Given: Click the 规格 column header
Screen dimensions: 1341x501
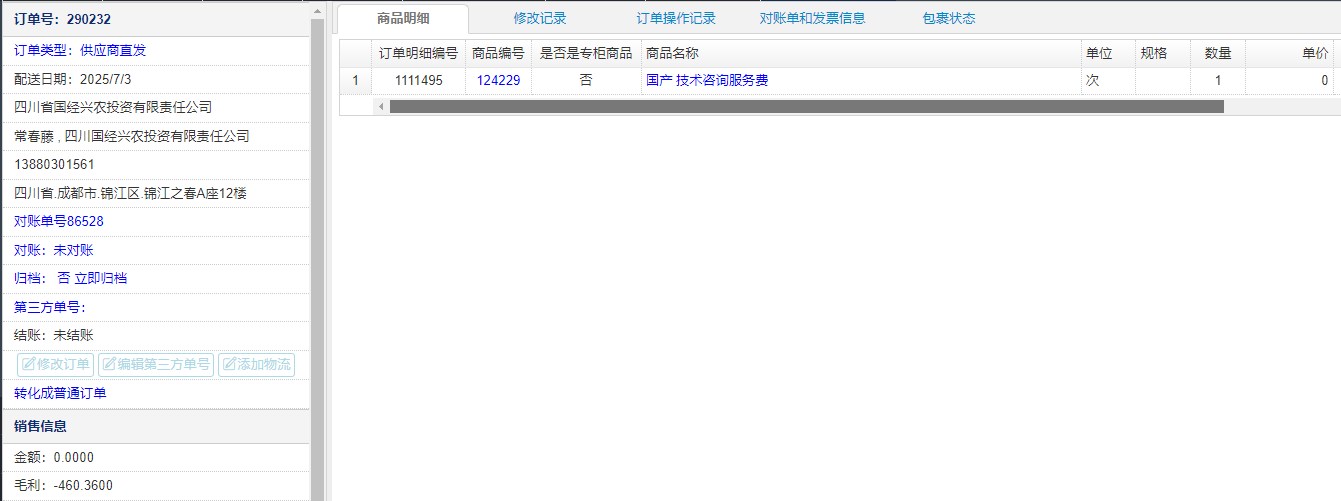Looking at the screenshot, I should [1163, 53].
